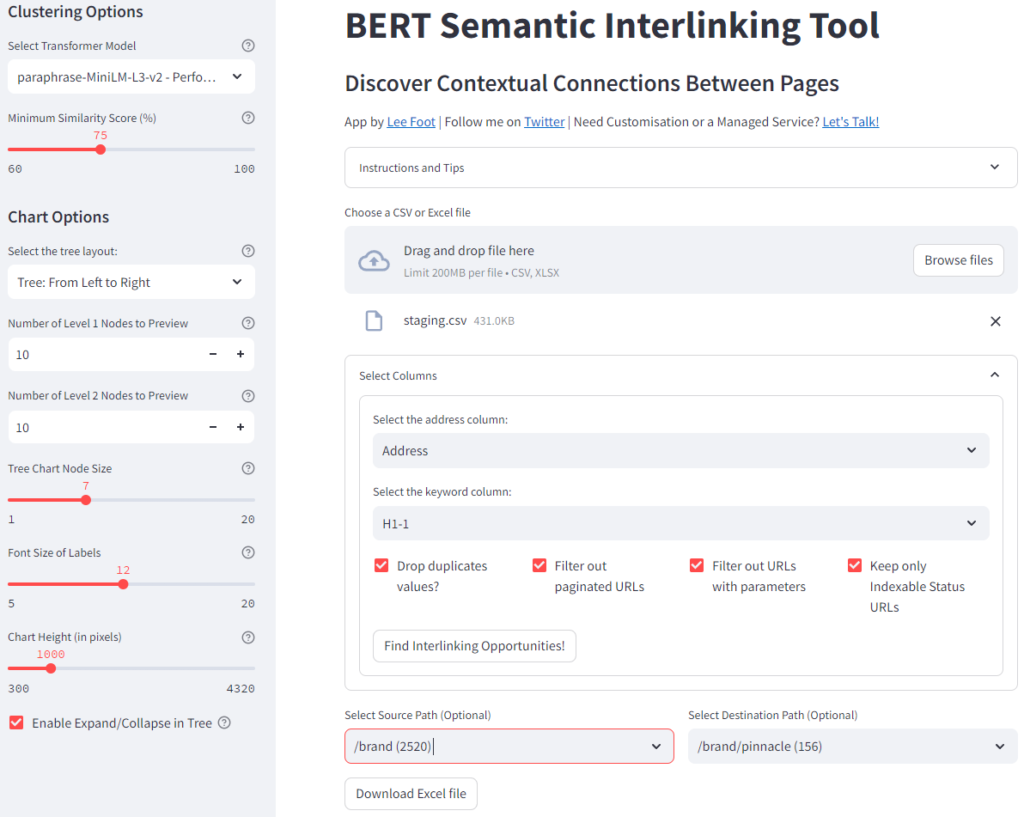Click the drag and drop file area
Screen dimensions: 1024x817
click(x=680, y=260)
